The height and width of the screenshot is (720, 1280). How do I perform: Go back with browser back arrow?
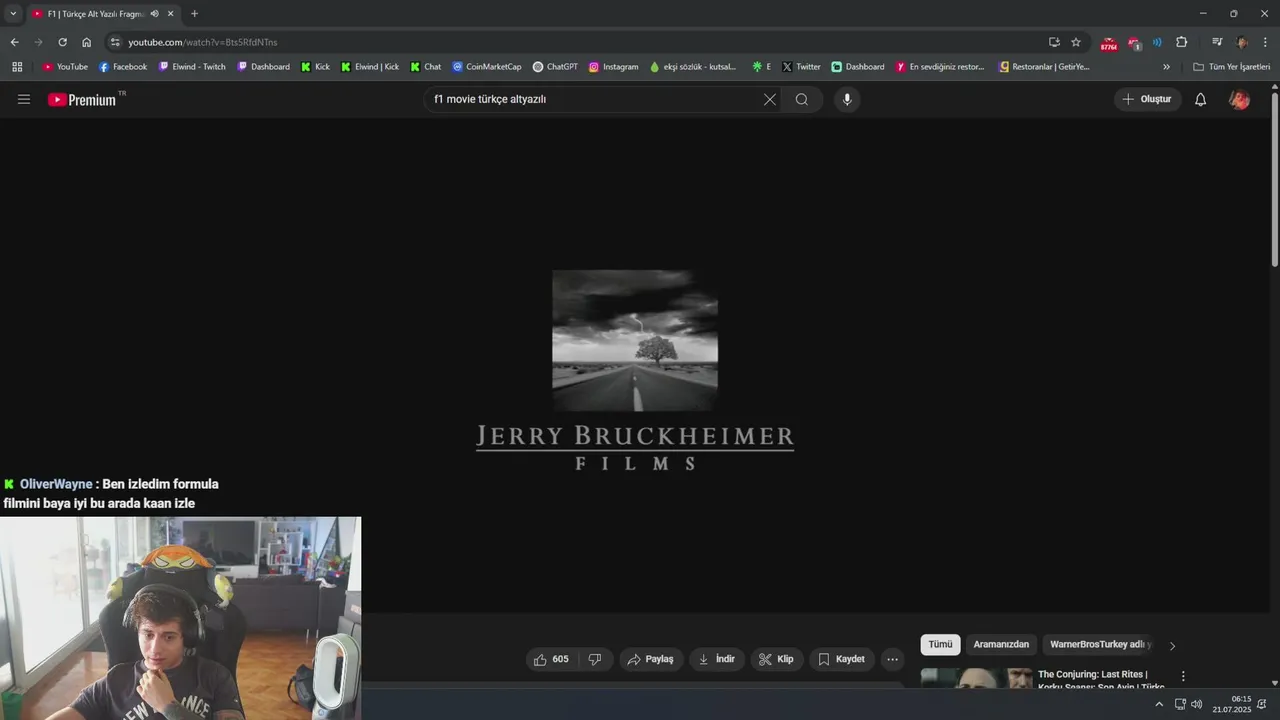(14, 42)
